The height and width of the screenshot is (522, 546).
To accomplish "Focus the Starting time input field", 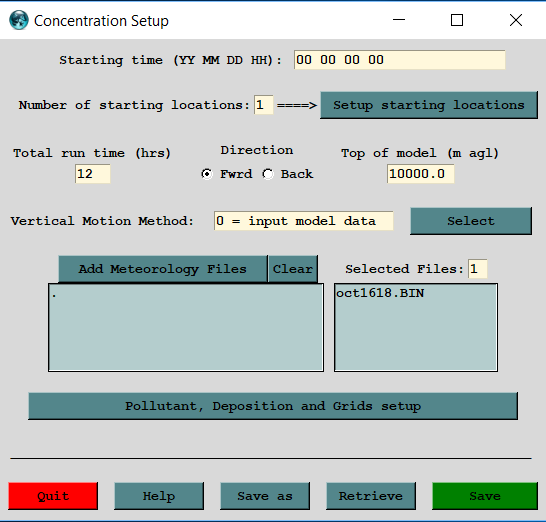I will 399,60.
